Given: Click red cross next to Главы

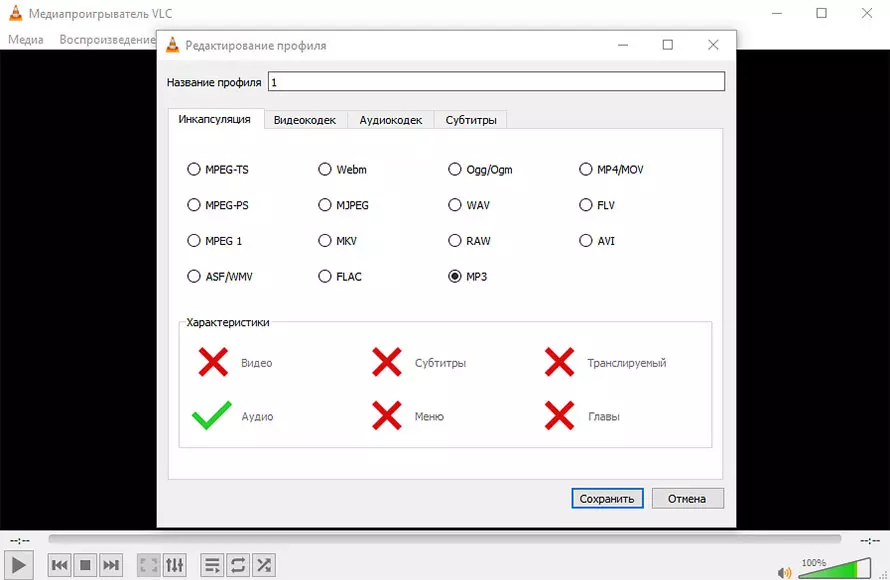Looking at the screenshot, I should pyautogui.click(x=560, y=415).
